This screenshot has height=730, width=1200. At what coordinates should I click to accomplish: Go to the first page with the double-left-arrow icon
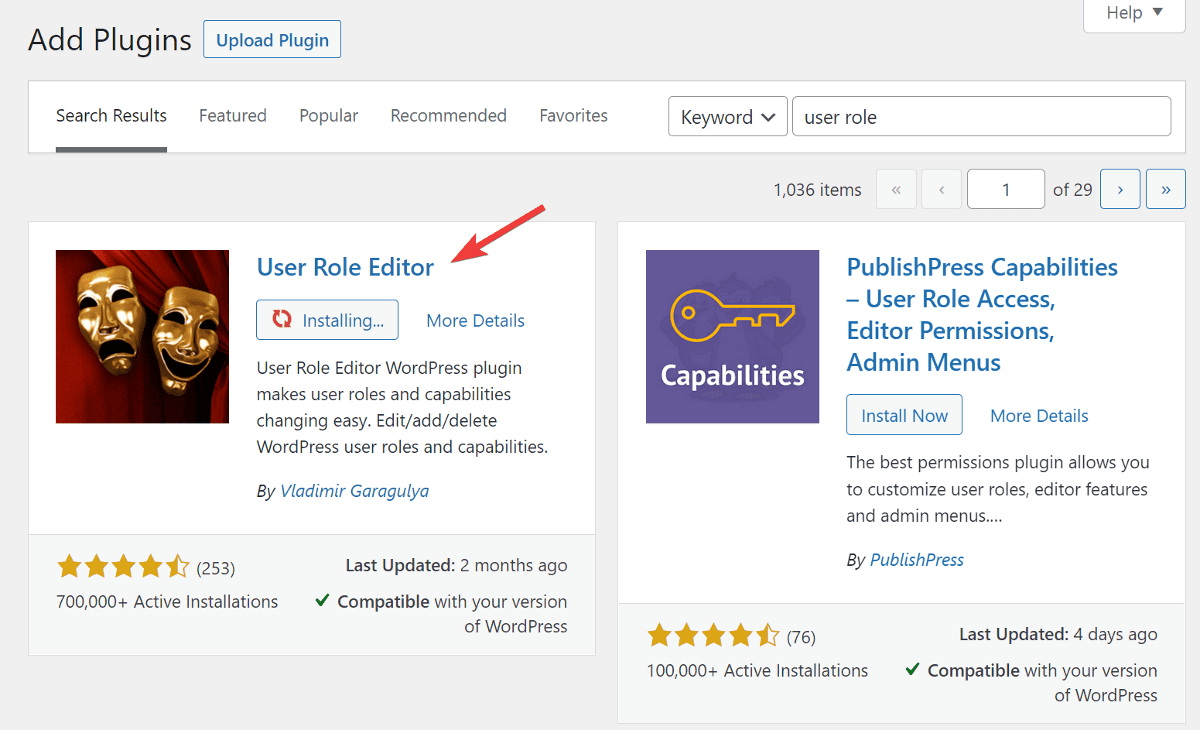896,188
